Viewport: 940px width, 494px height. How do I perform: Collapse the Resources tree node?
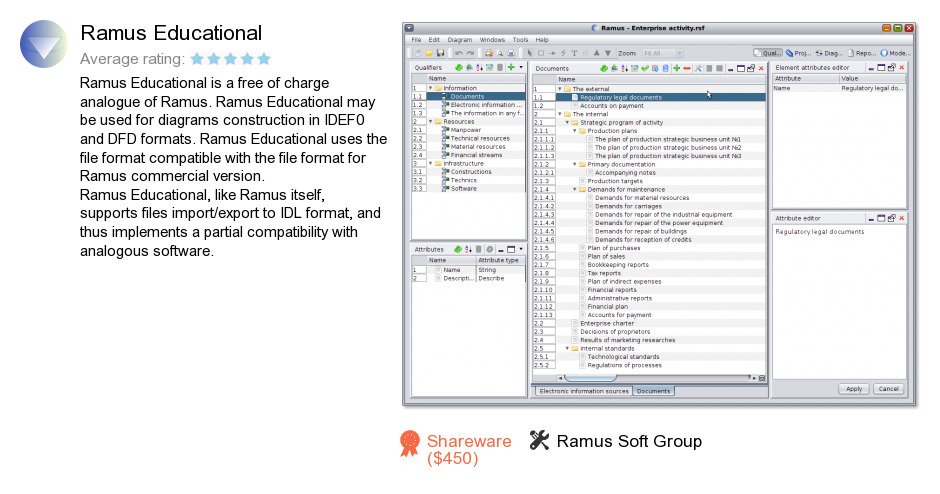(430, 122)
